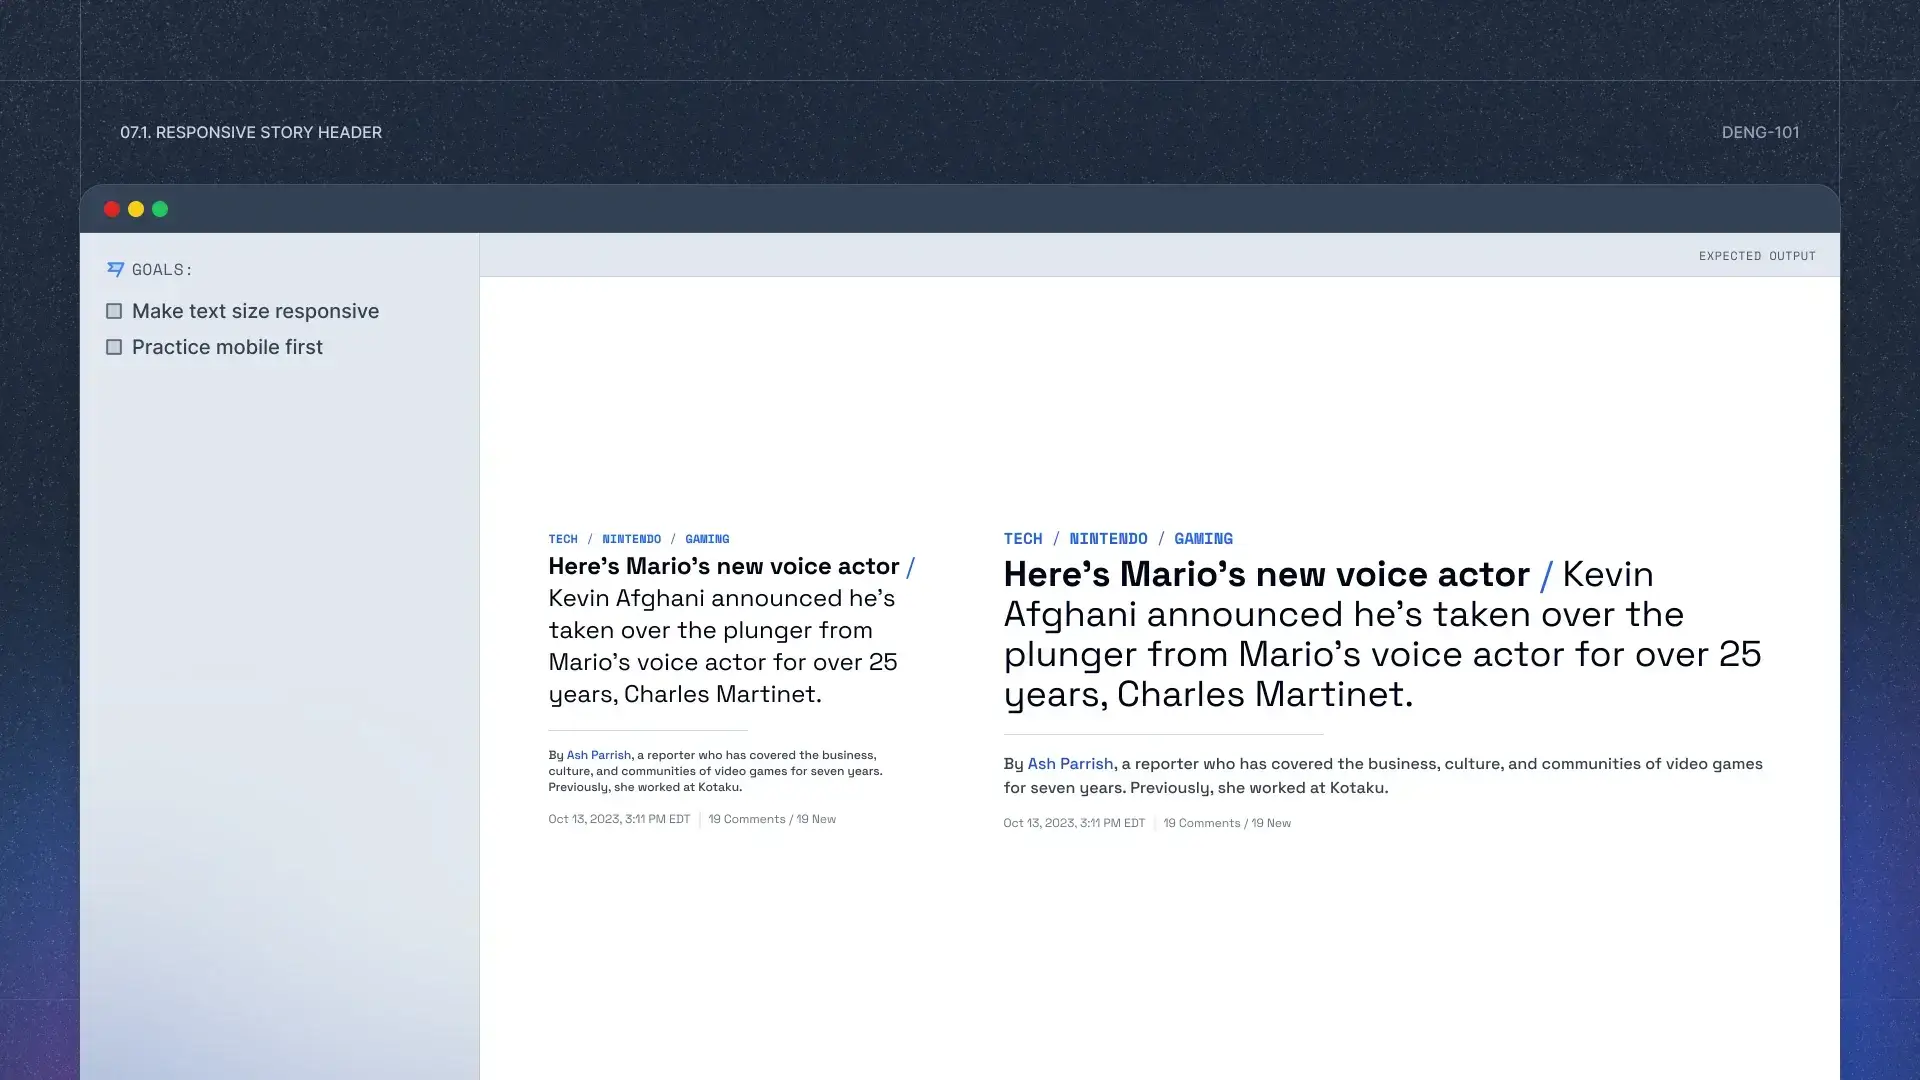This screenshot has height=1080, width=1920.
Task: Click TECH category in small story header
Action: pyautogui.click(x=563, y=539)
